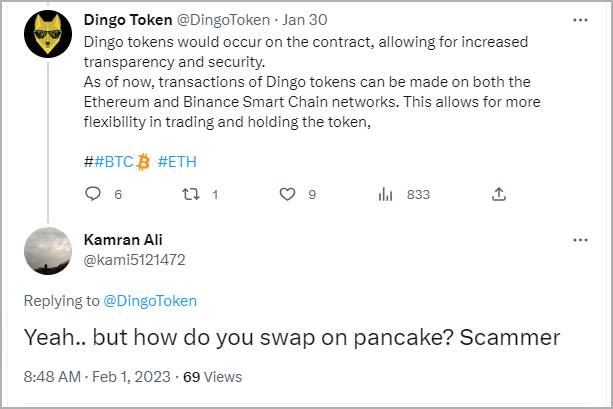
Task: Click the reply speech bubble icon
Action: click(93, 194)
